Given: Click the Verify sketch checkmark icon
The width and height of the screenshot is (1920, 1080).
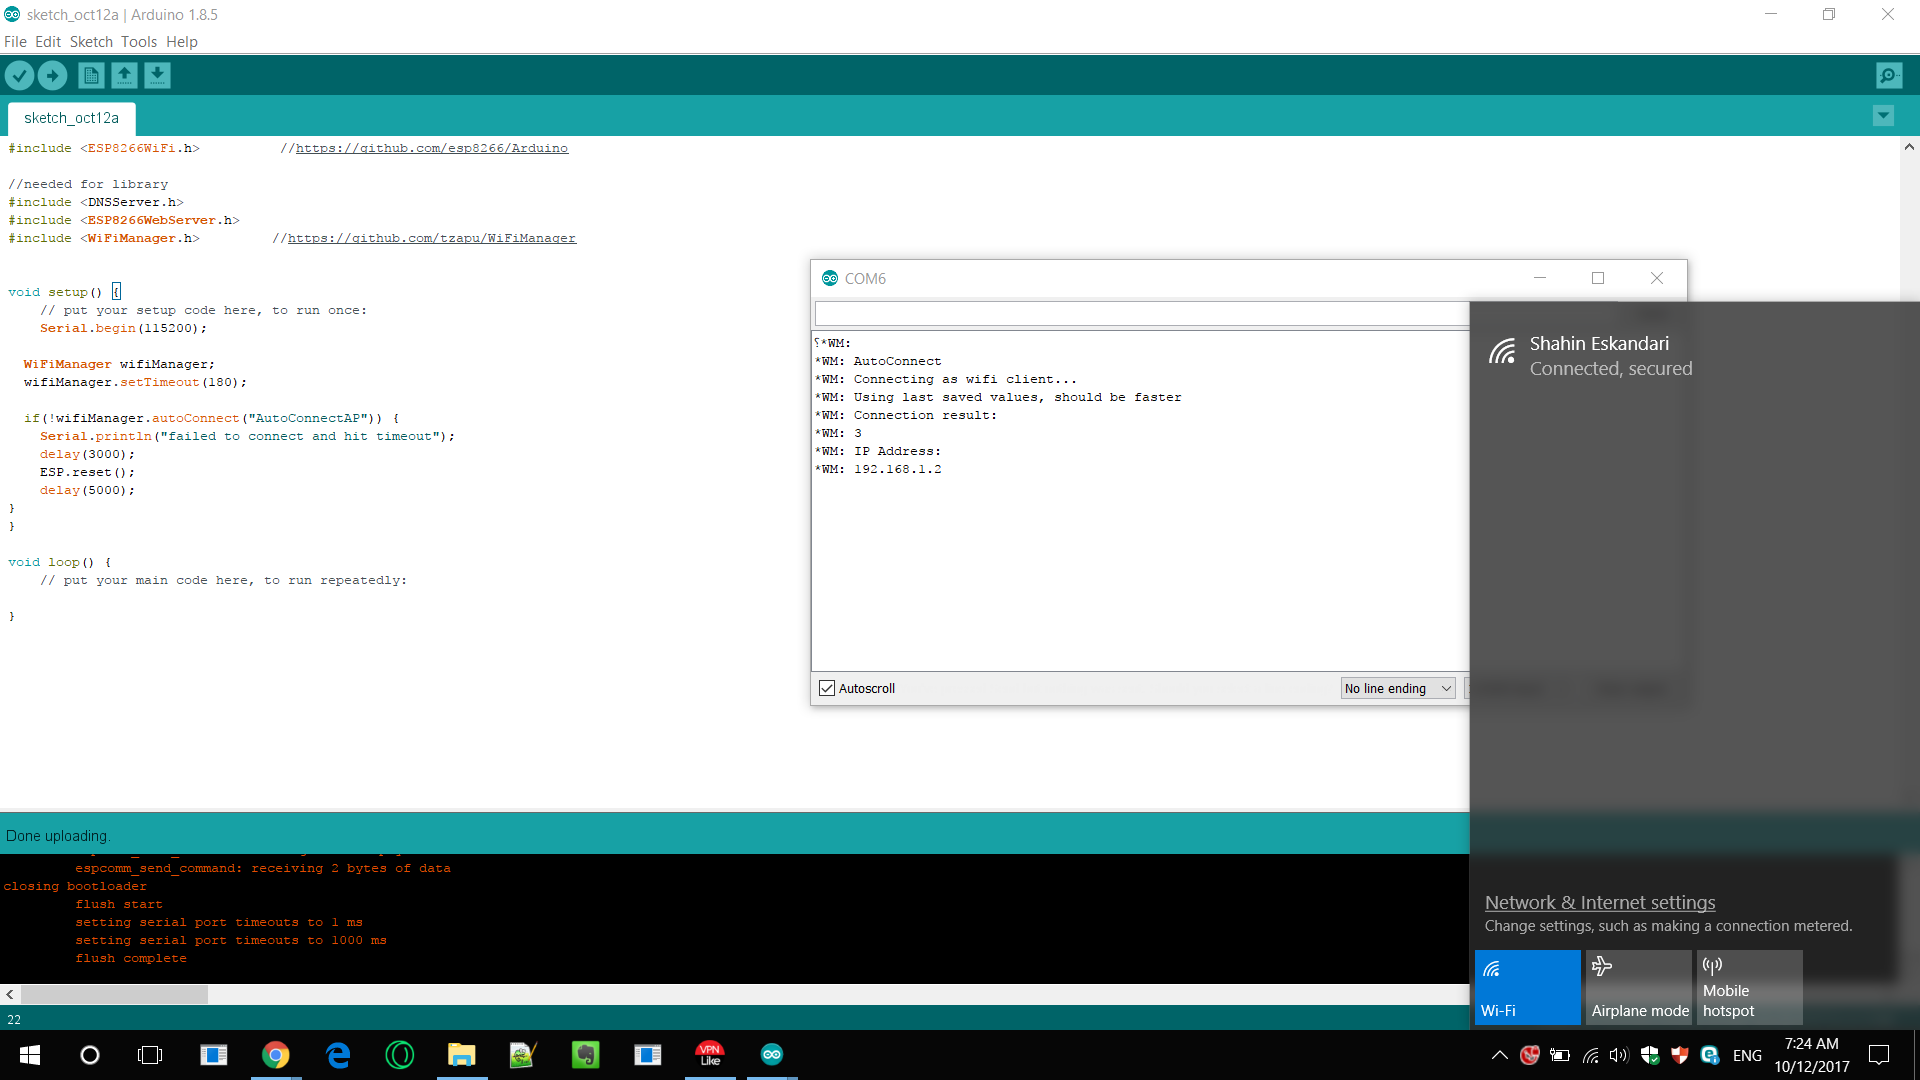Looking at the screenshot, I should [x=19, y=75].
